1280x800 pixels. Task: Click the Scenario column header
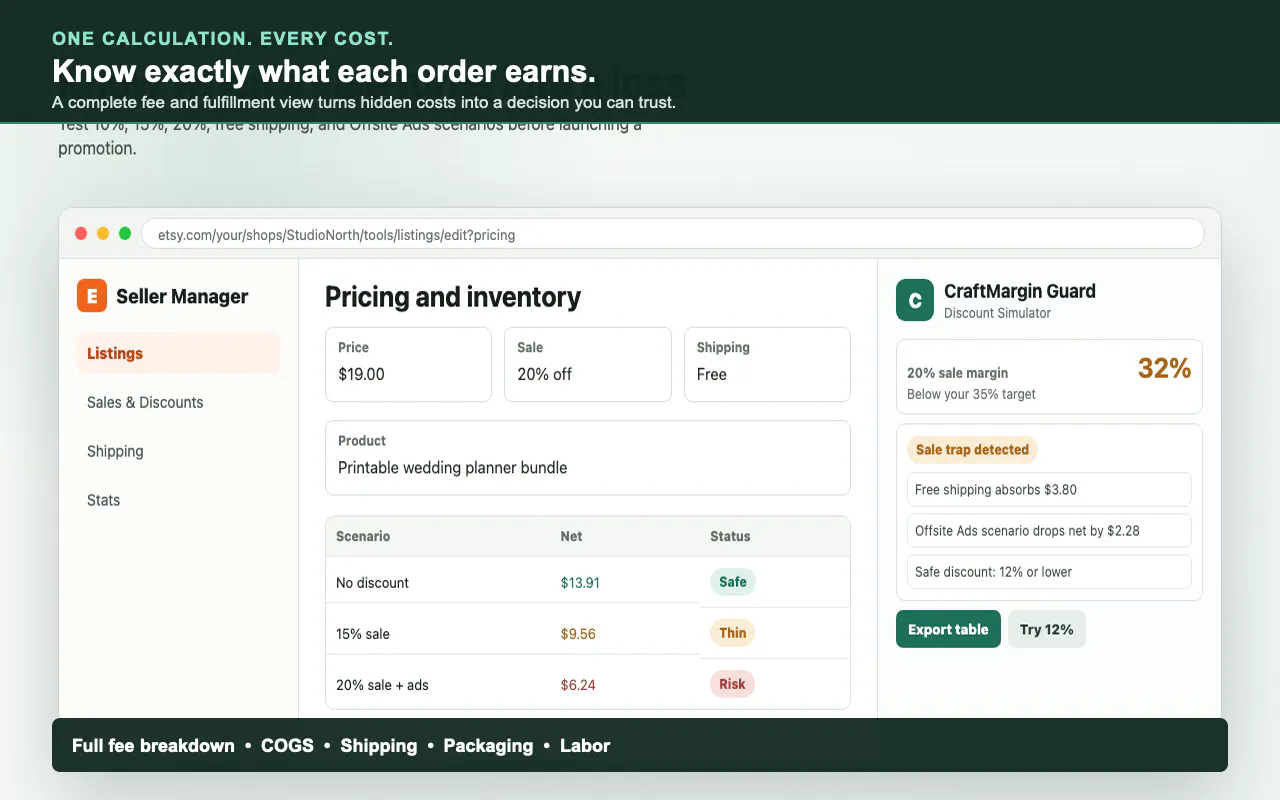click(363, 536)
